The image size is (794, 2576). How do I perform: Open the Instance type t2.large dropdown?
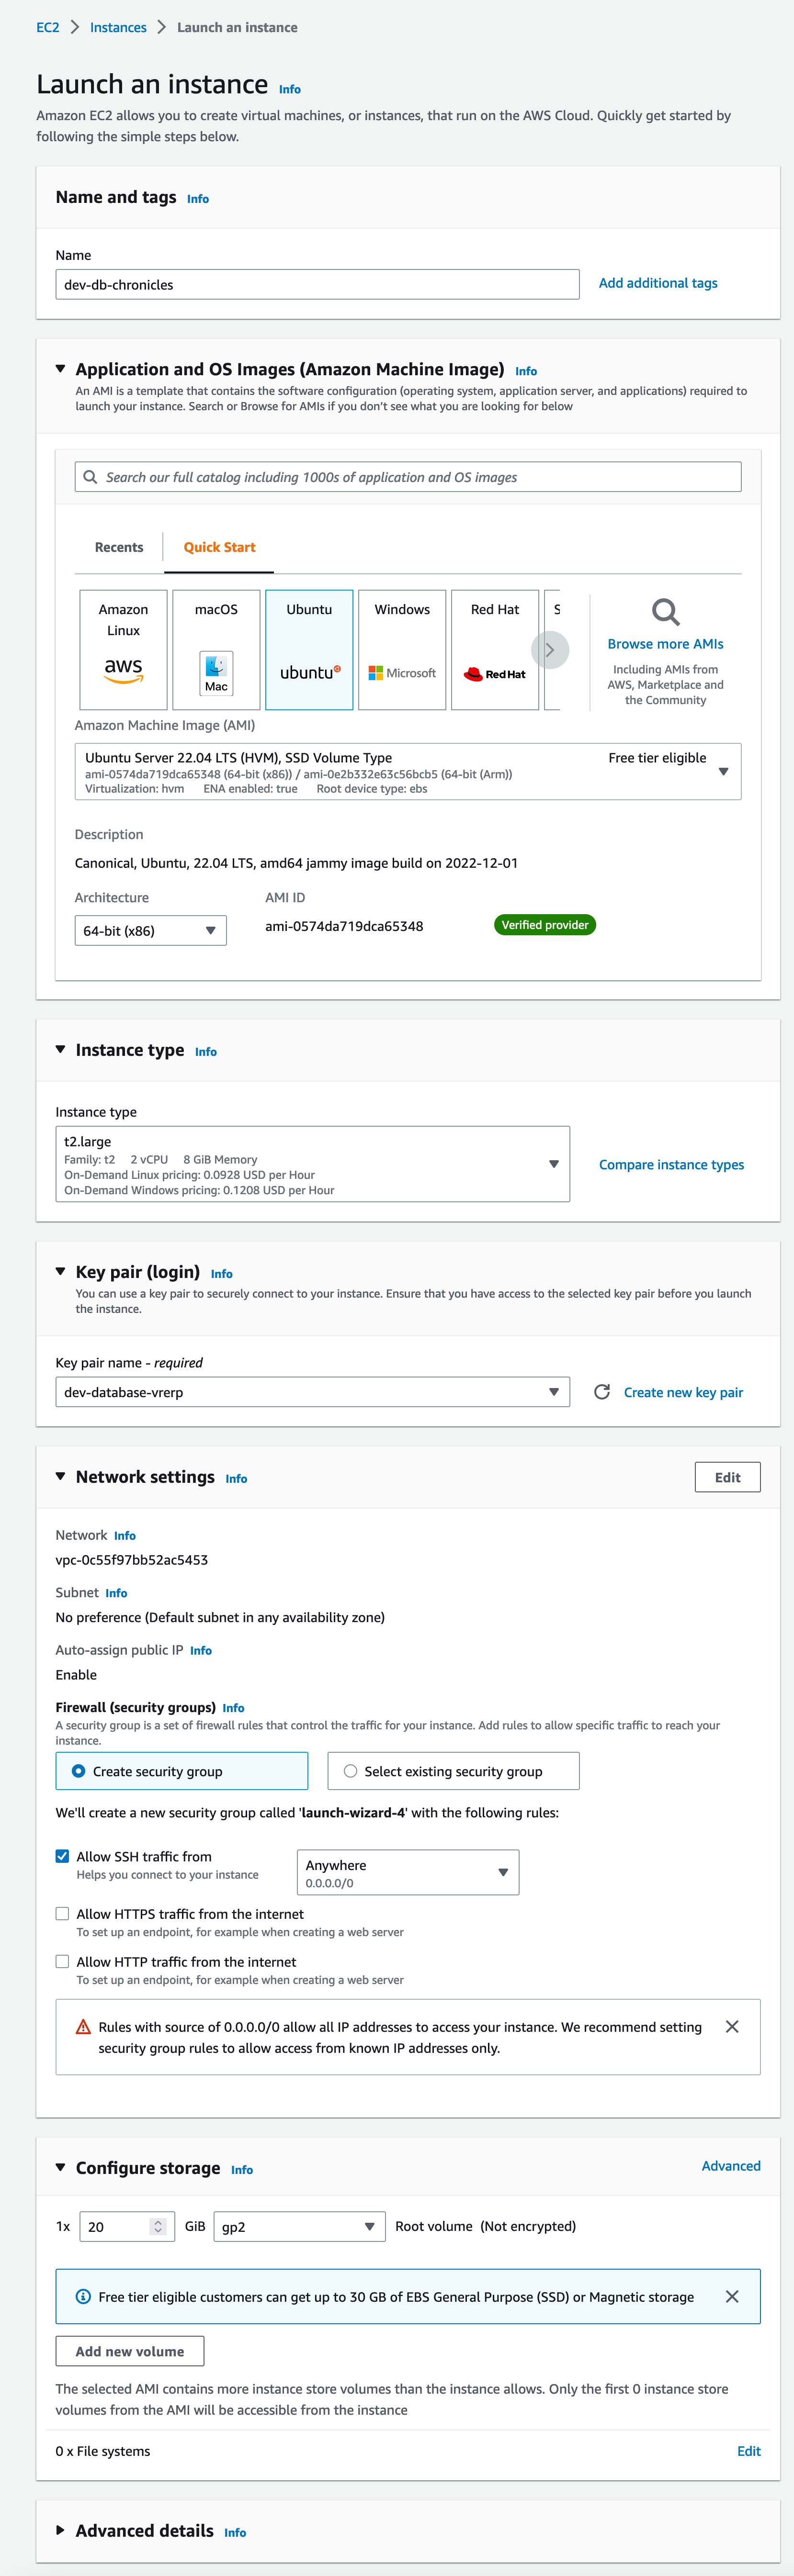coord(312,1164)
